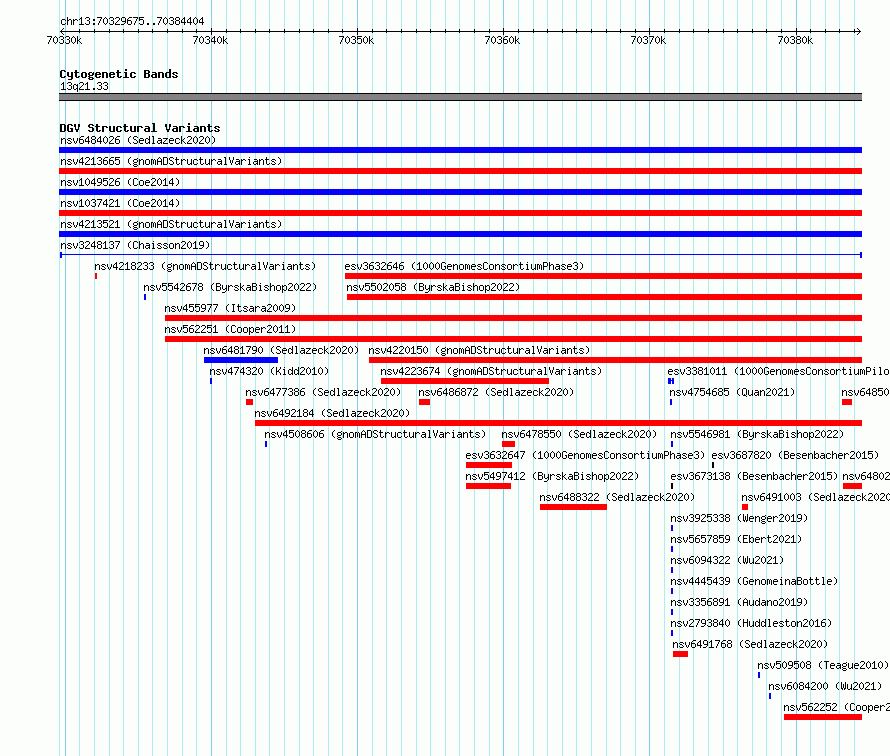Click nsv6084200 (Wu2021) label
This screenshot has height=756, width=890.
click(x=825, y=686)
